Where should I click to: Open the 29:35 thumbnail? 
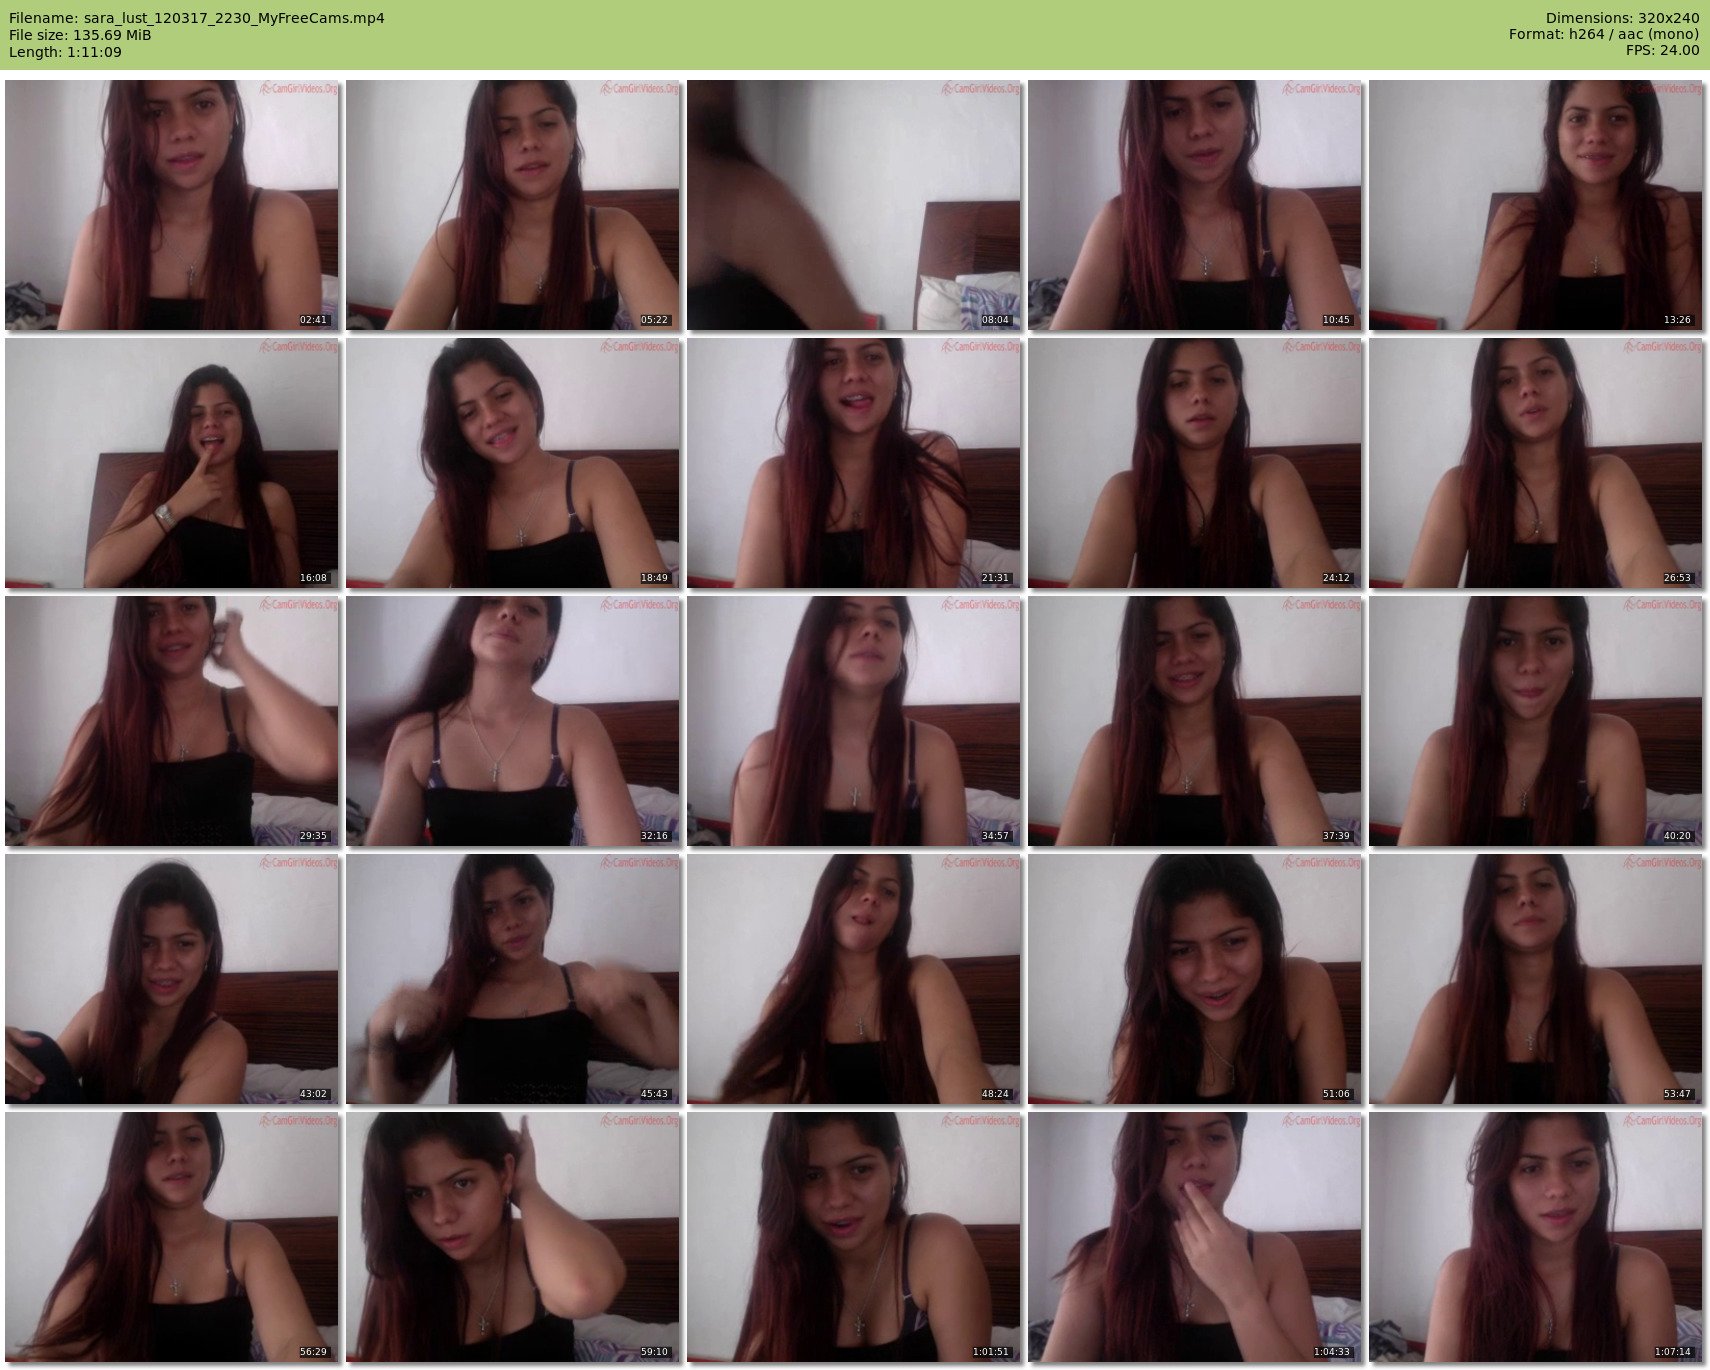(x=171, y=721)
